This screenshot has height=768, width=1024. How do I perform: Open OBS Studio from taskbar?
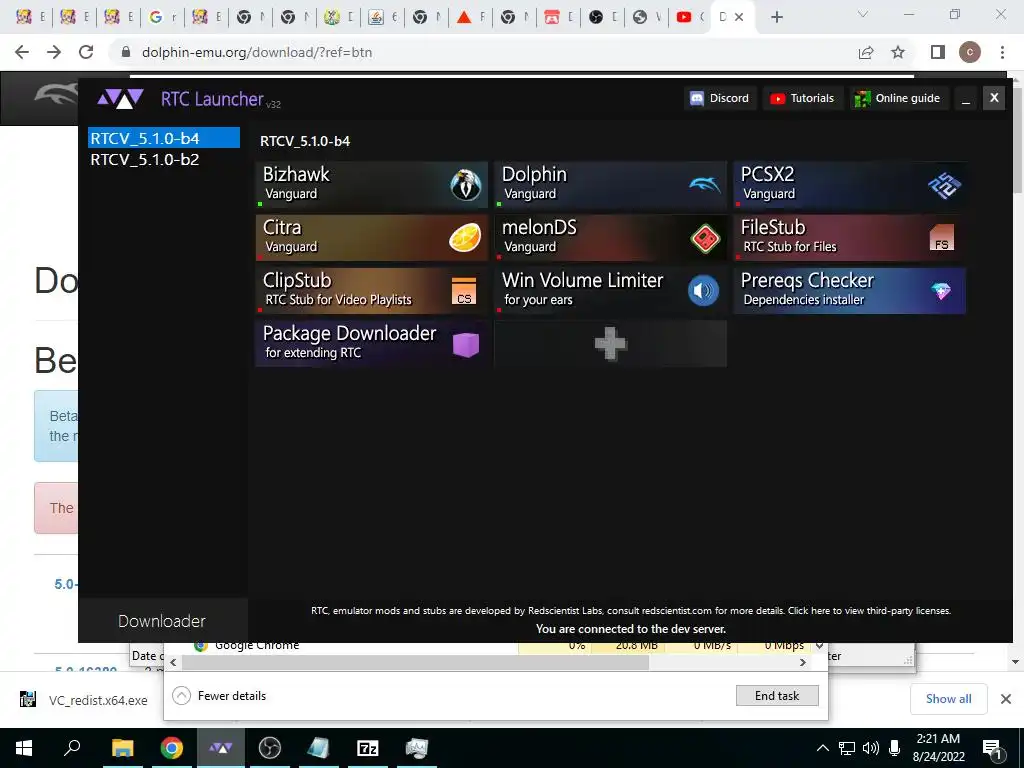point(270,748)
